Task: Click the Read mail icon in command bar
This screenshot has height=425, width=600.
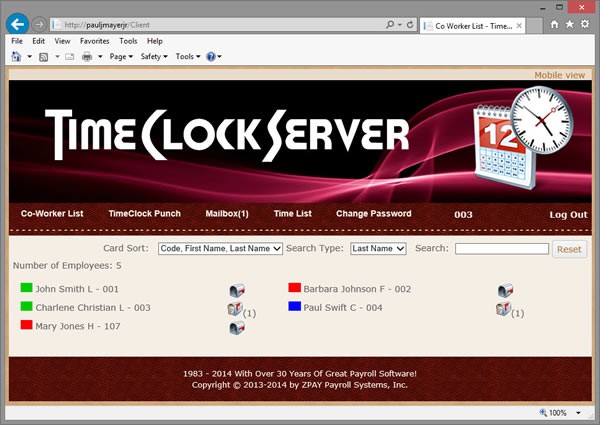Action: point(69,57)
